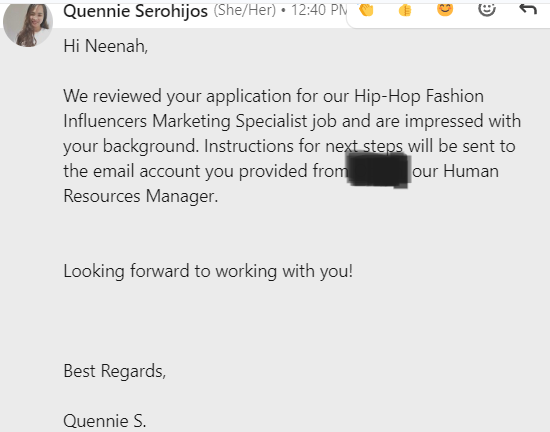Click 'Influencers Marketing Specialist' job title text

coord(185,121)
